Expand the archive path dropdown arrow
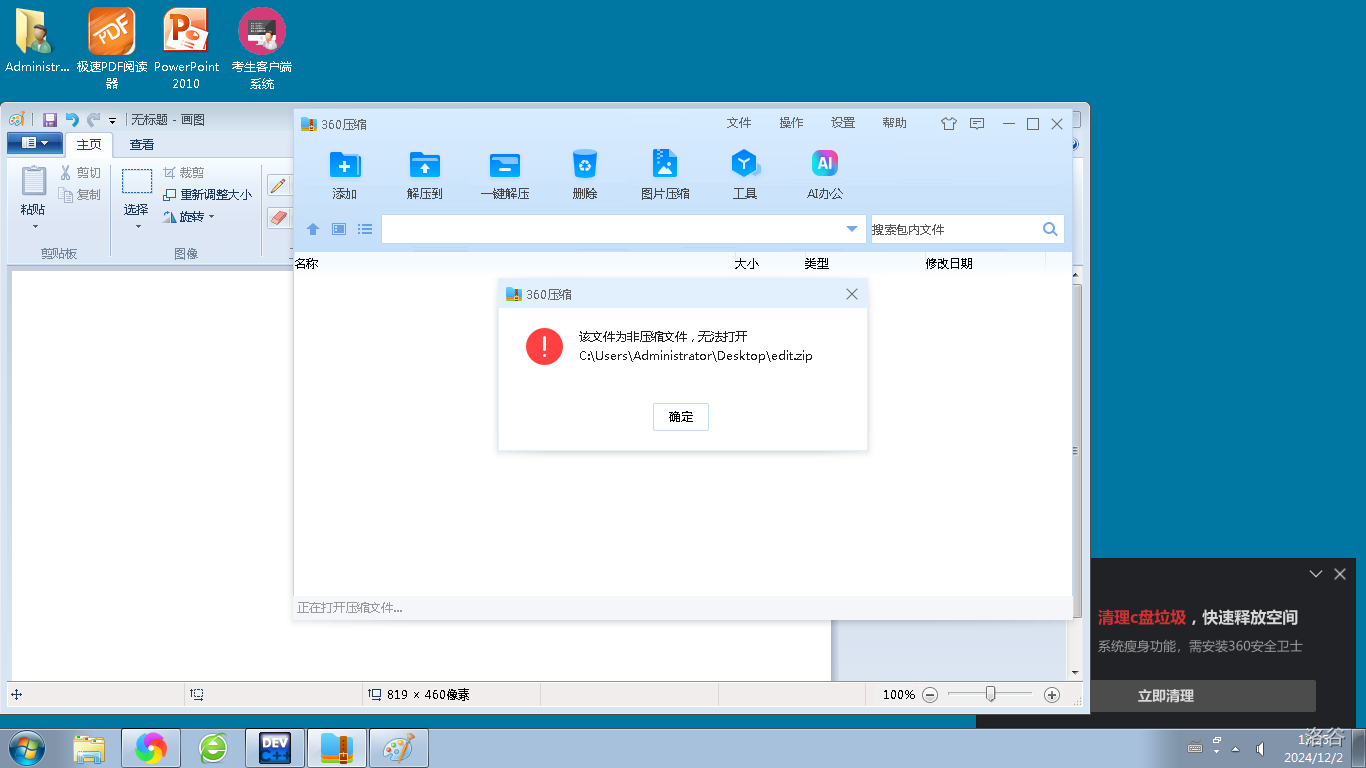Viewport: 1366px width, 768px height. tap(852, 229)
